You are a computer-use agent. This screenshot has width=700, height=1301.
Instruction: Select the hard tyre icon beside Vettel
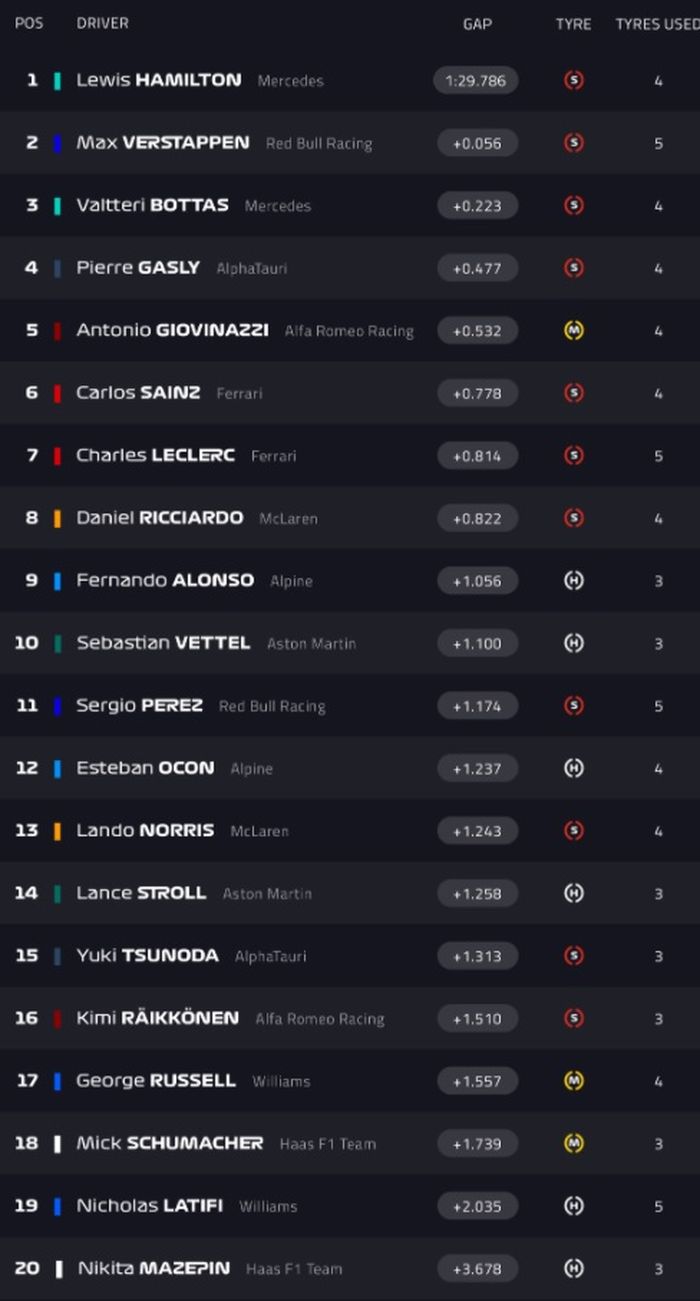coord(573,643)
